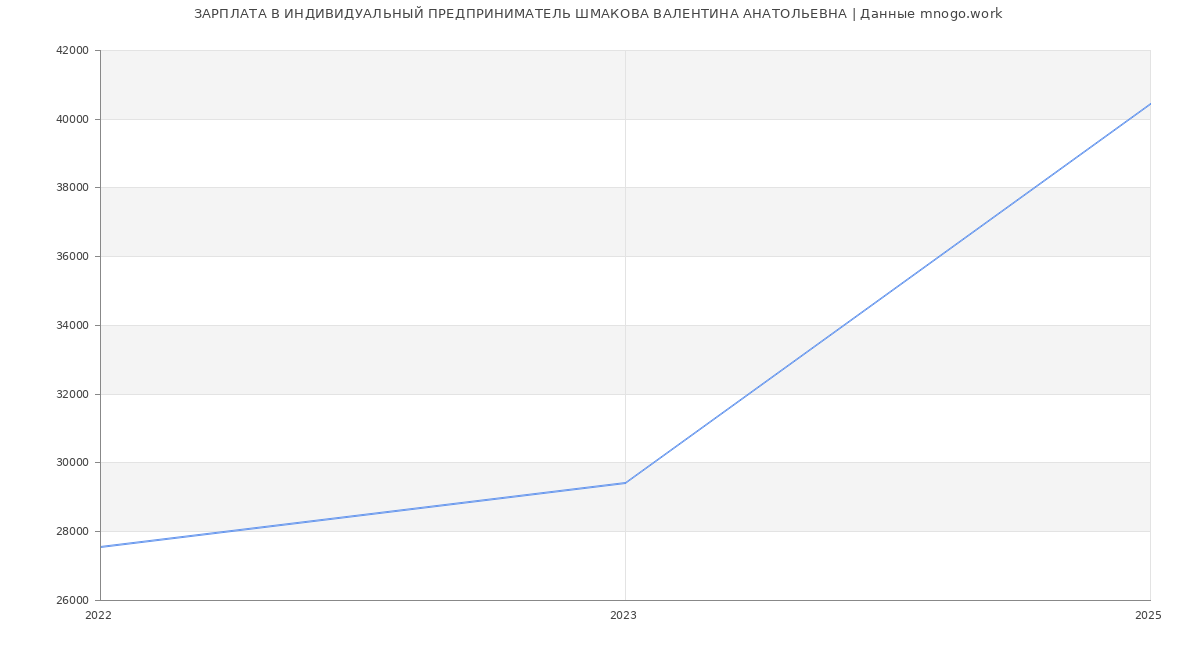1200x650 pixels.
Task: Click the 42000 y-axis label
Action: coord(72,51)
